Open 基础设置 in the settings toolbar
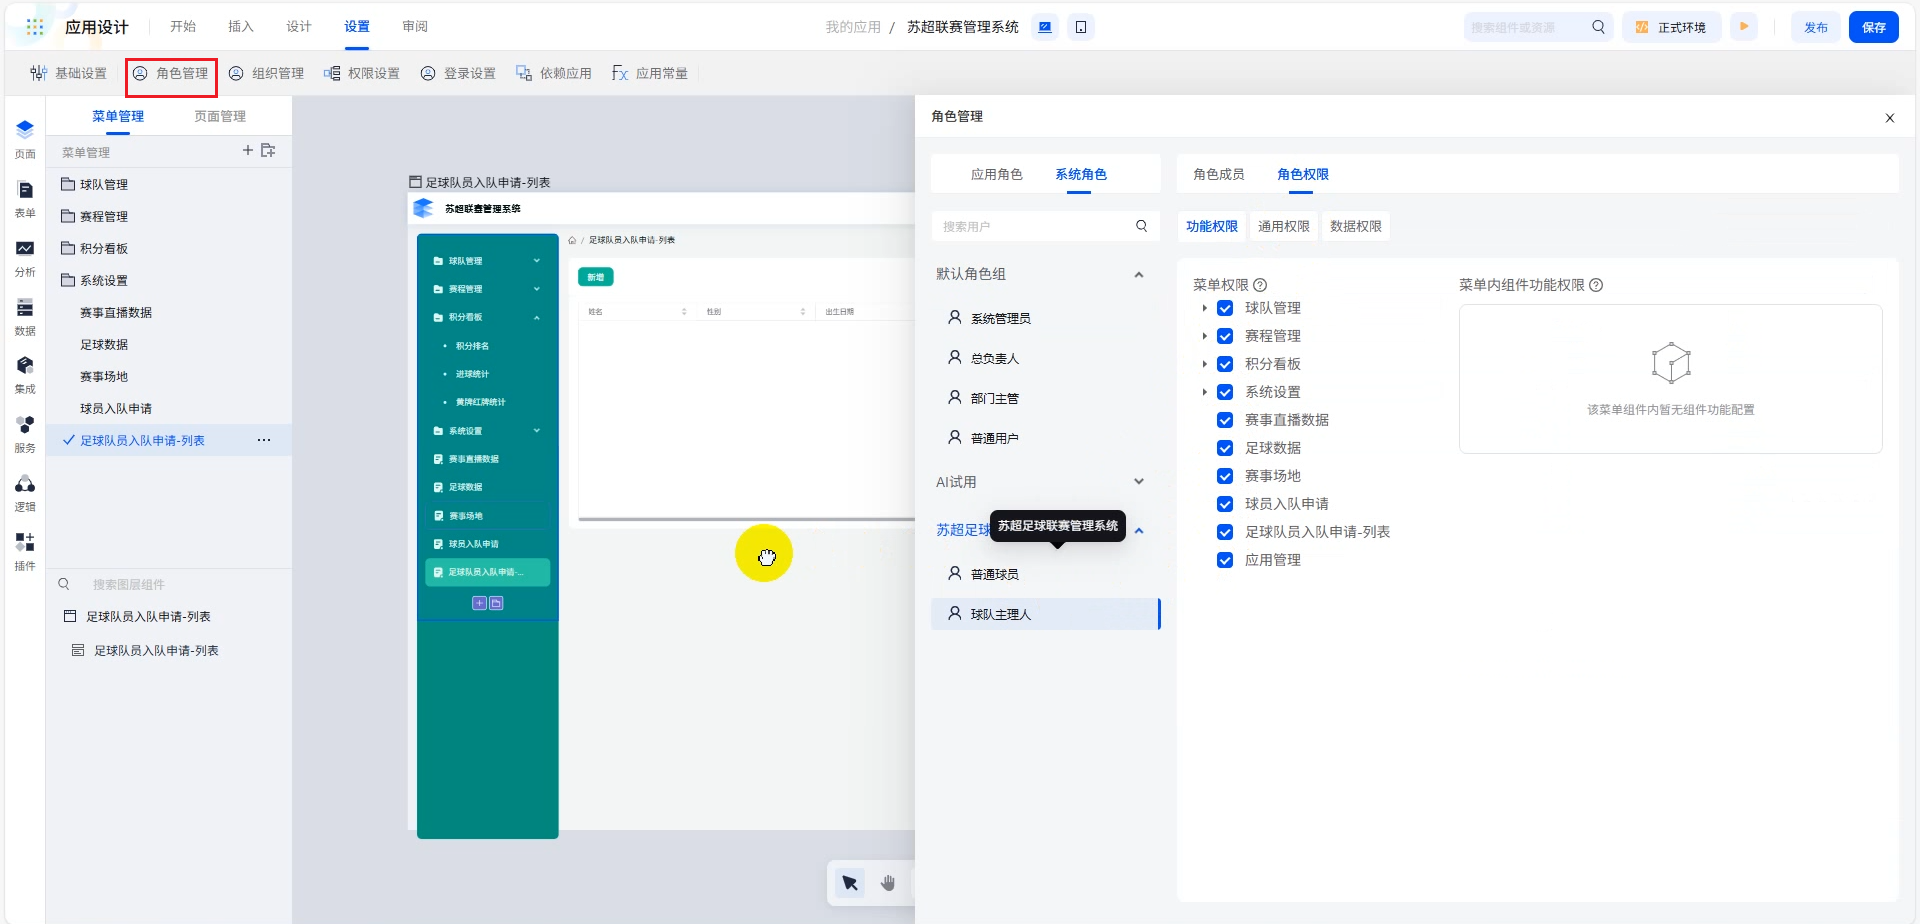Image resolution: width=1920 pixels, height=924 pixels. (x=68, y=73)
